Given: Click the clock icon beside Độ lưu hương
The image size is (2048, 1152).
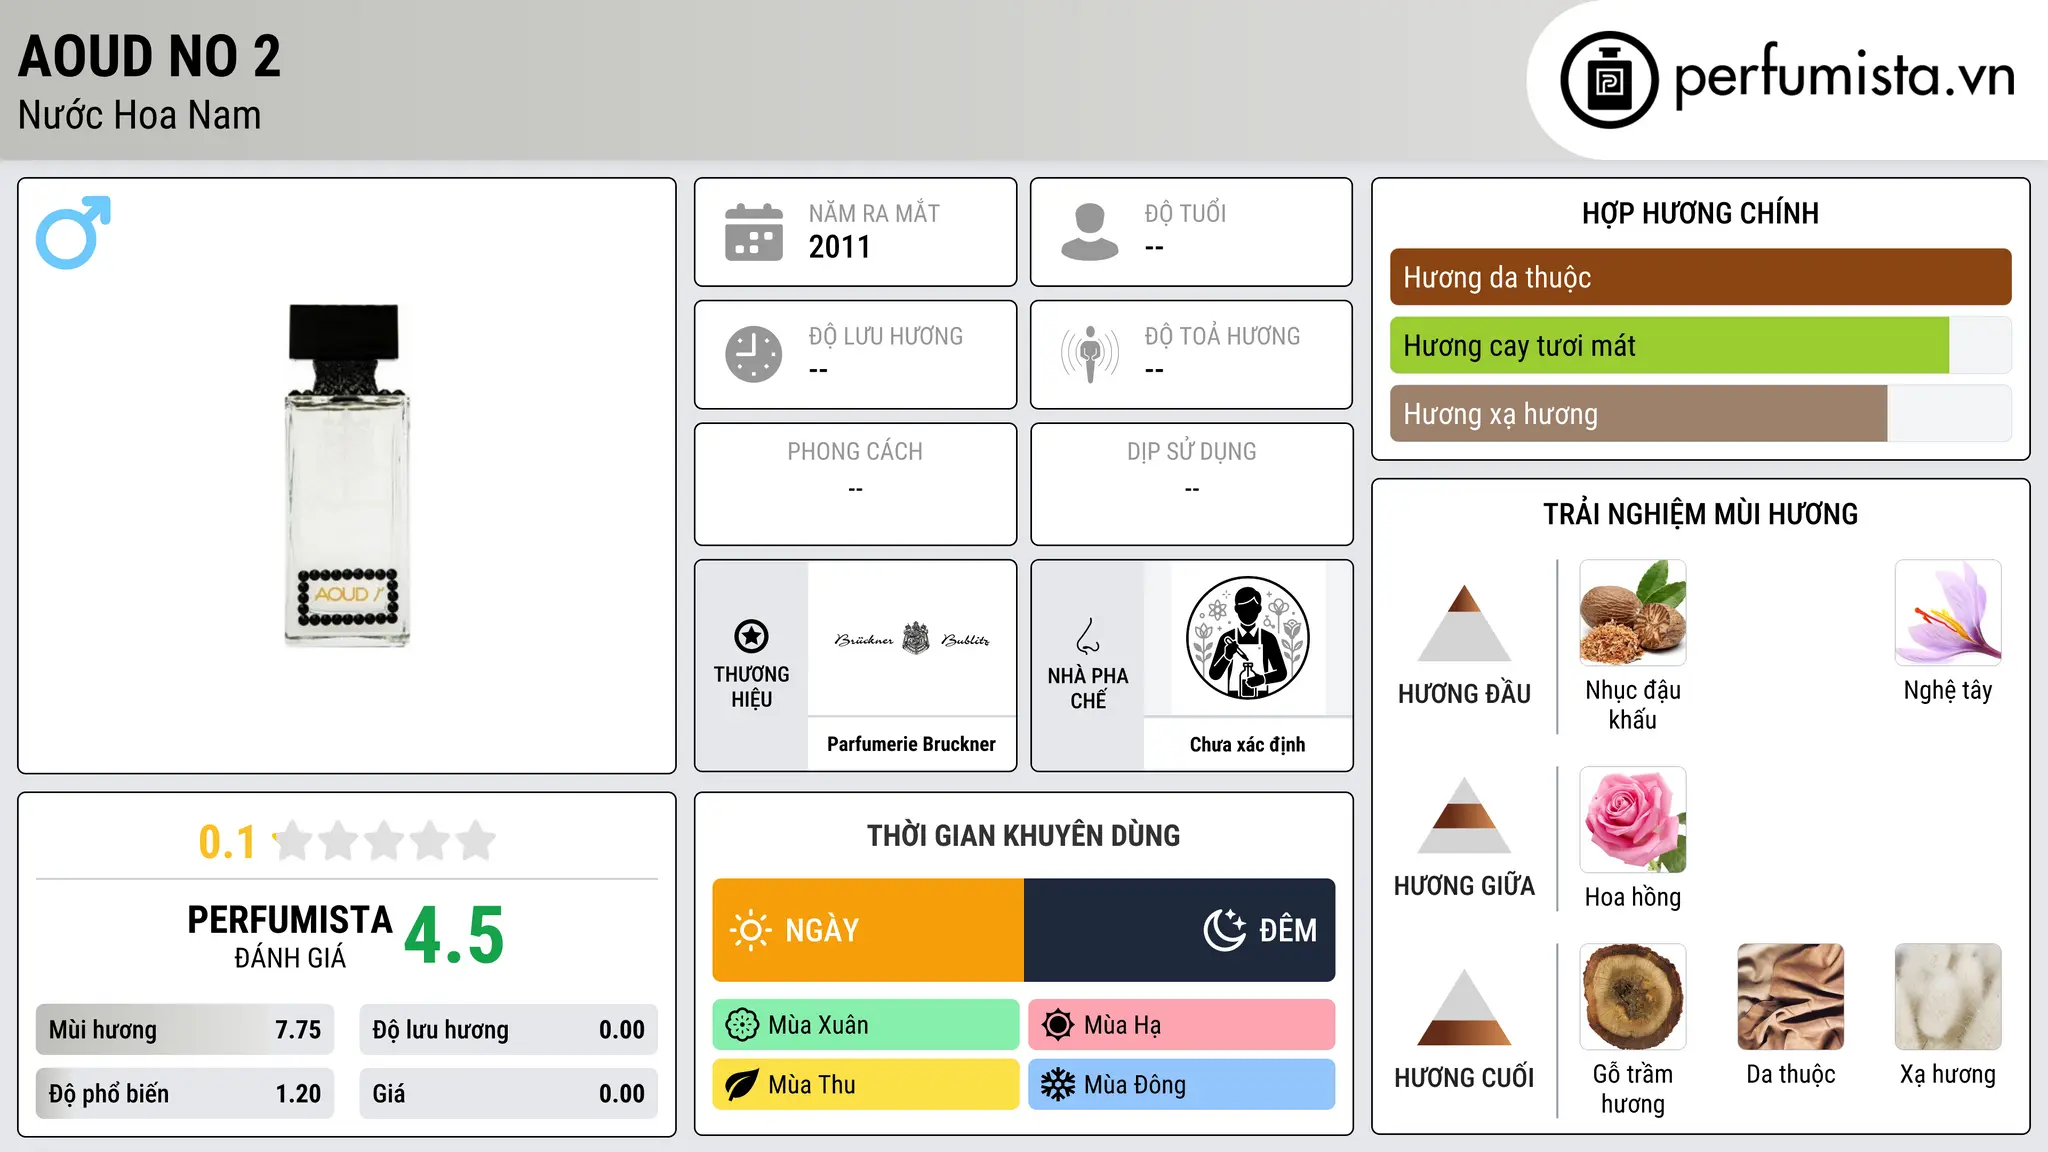Looking at the screenshot, I should [x=754, y=354].
